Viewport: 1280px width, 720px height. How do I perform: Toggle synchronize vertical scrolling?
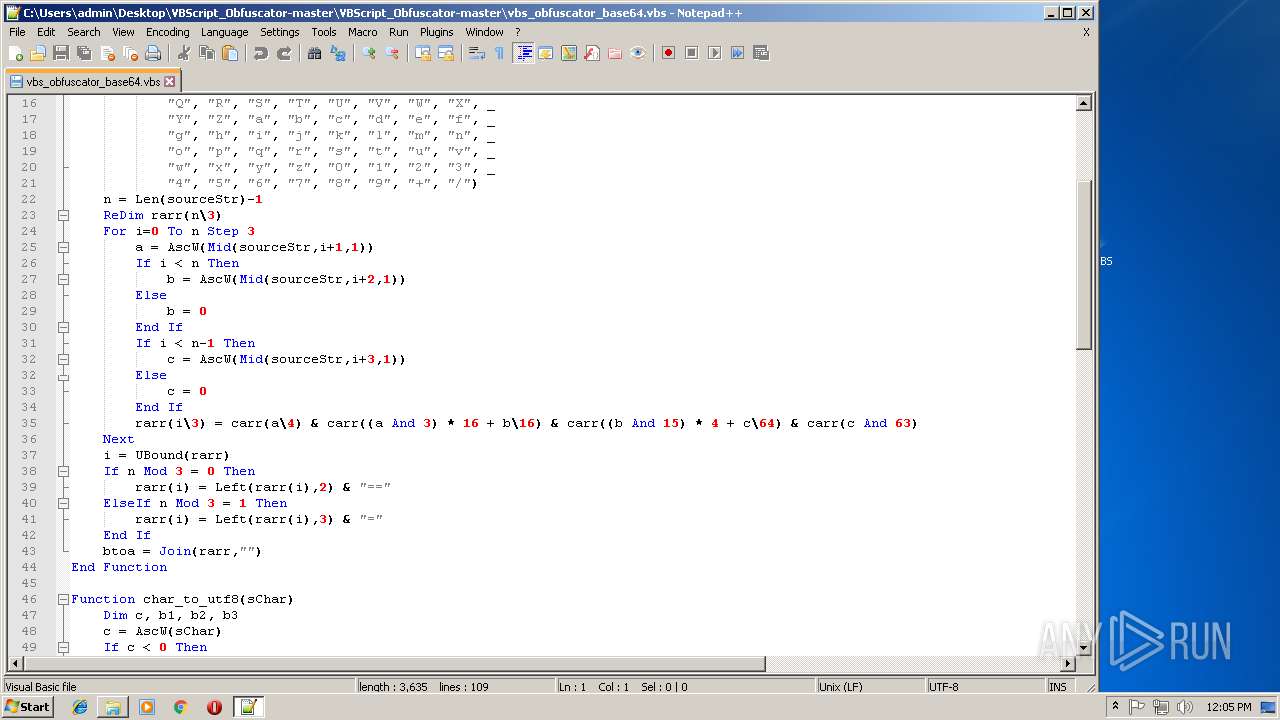click(422, 53)
